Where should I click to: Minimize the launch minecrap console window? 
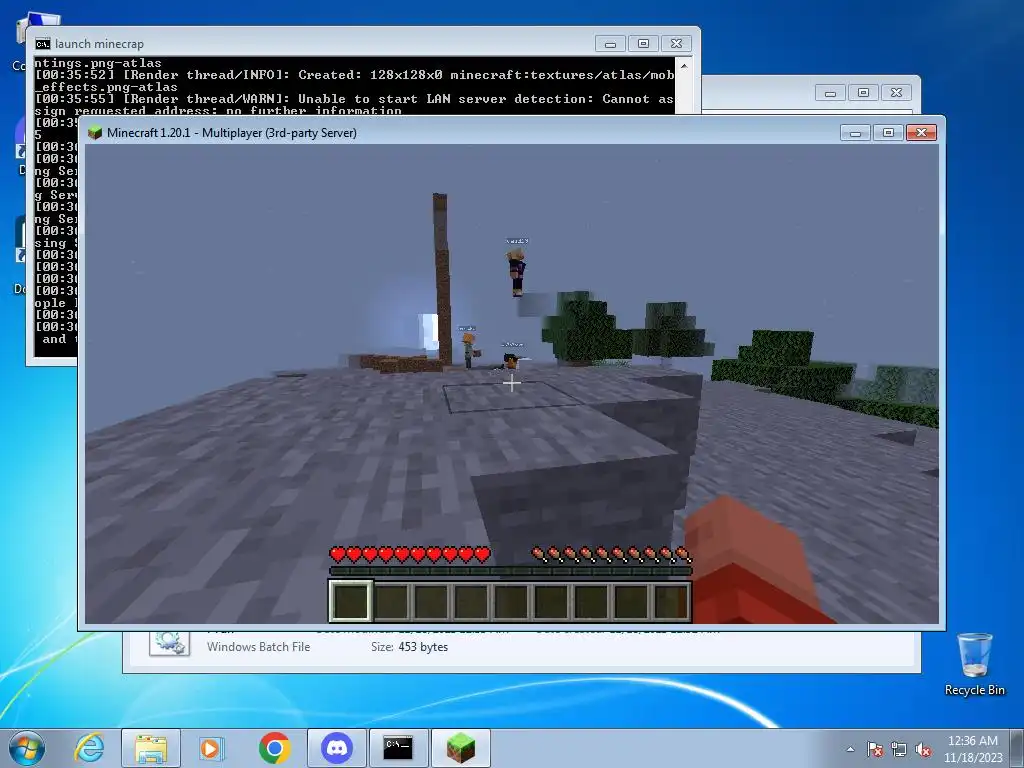611,44
